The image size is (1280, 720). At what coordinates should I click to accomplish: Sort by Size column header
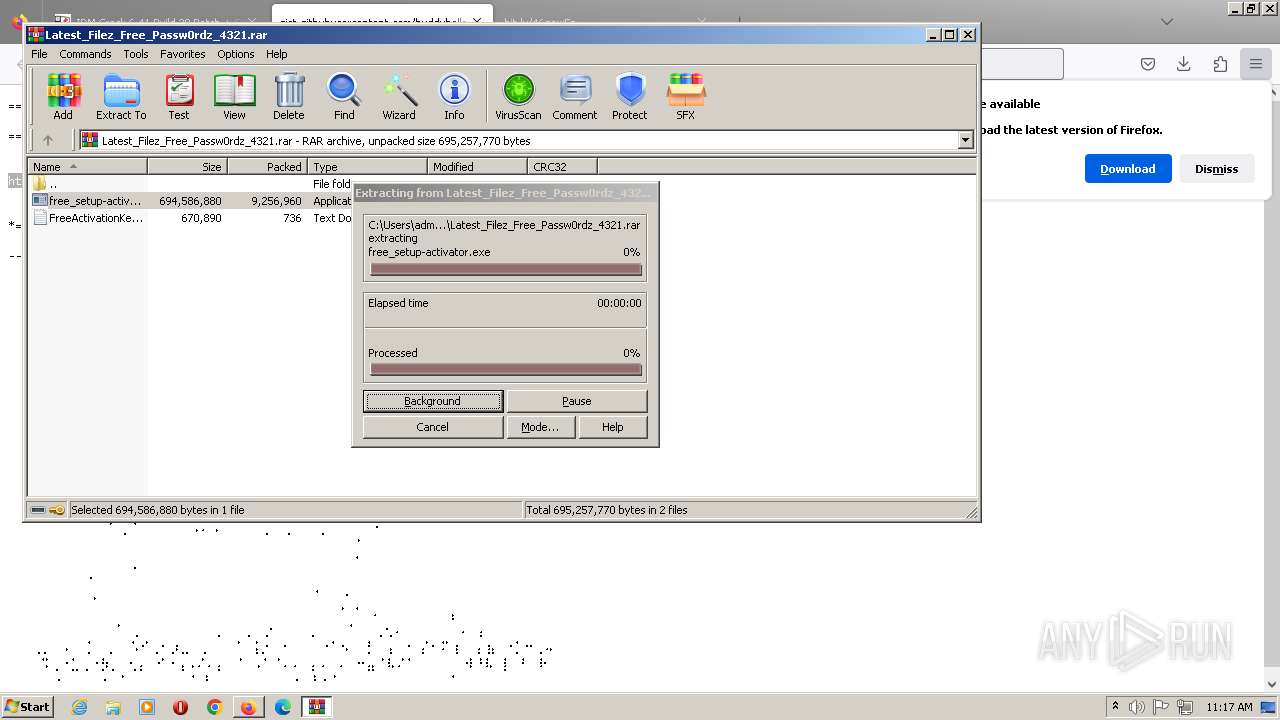coord(187,167)
